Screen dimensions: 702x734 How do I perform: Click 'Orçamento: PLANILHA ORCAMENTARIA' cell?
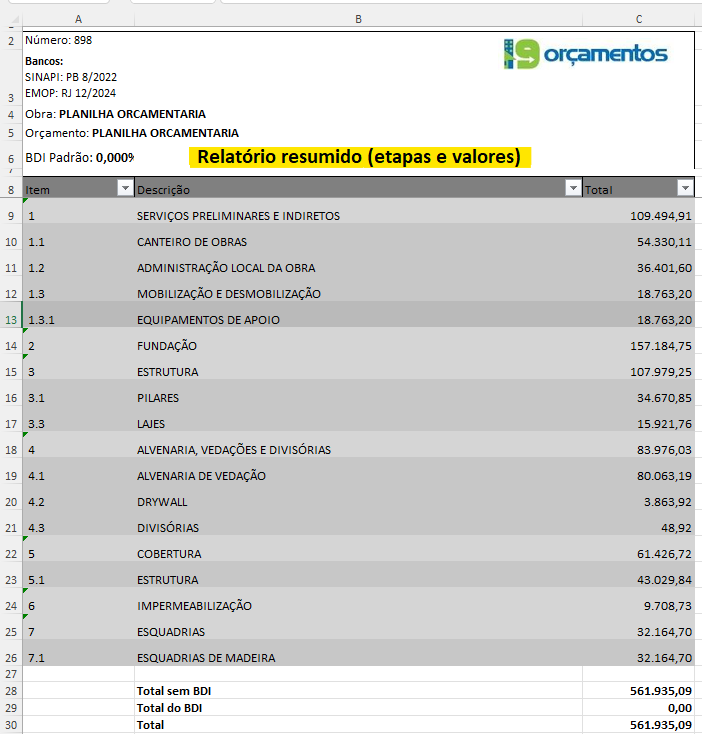point(132,133)
